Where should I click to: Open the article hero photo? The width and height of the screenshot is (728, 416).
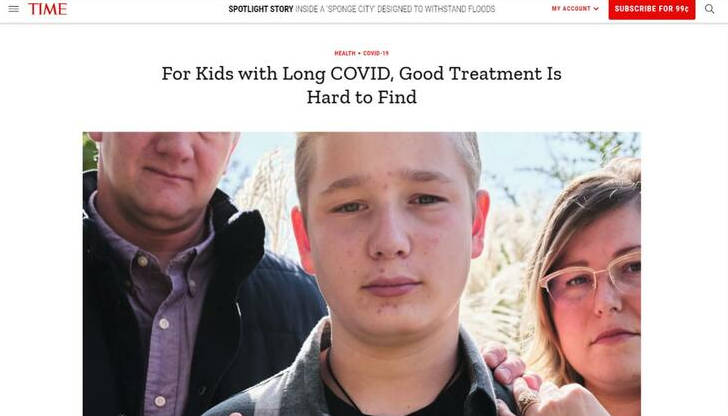click(362, 274)
